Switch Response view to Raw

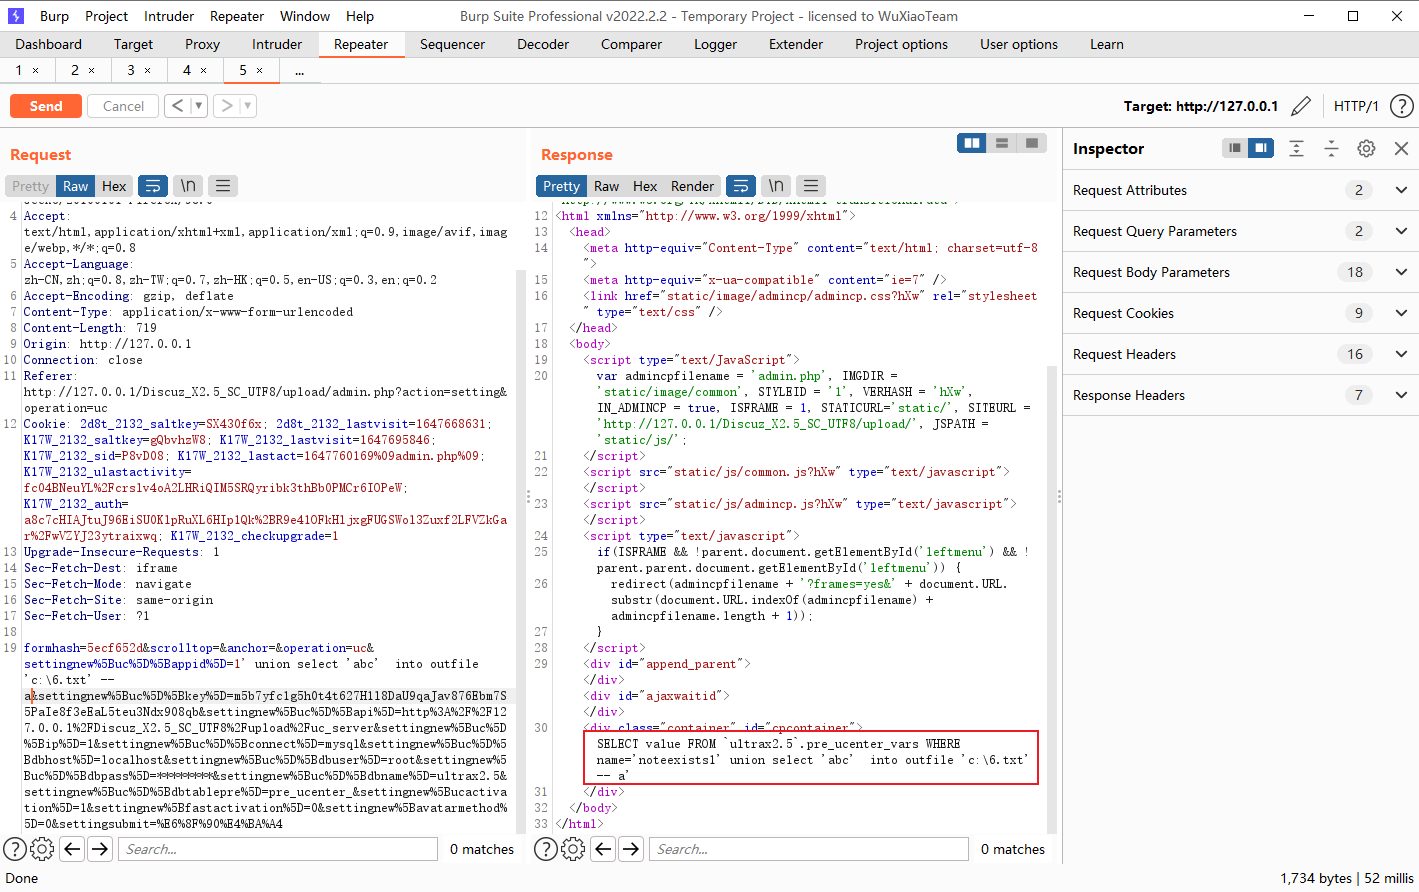(606, 186)
